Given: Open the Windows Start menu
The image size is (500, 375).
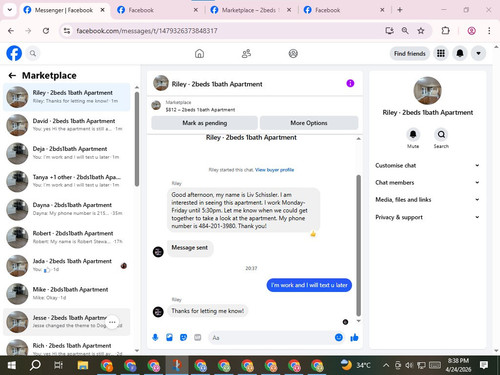Looking at the screenshot, I should [11, 365].
